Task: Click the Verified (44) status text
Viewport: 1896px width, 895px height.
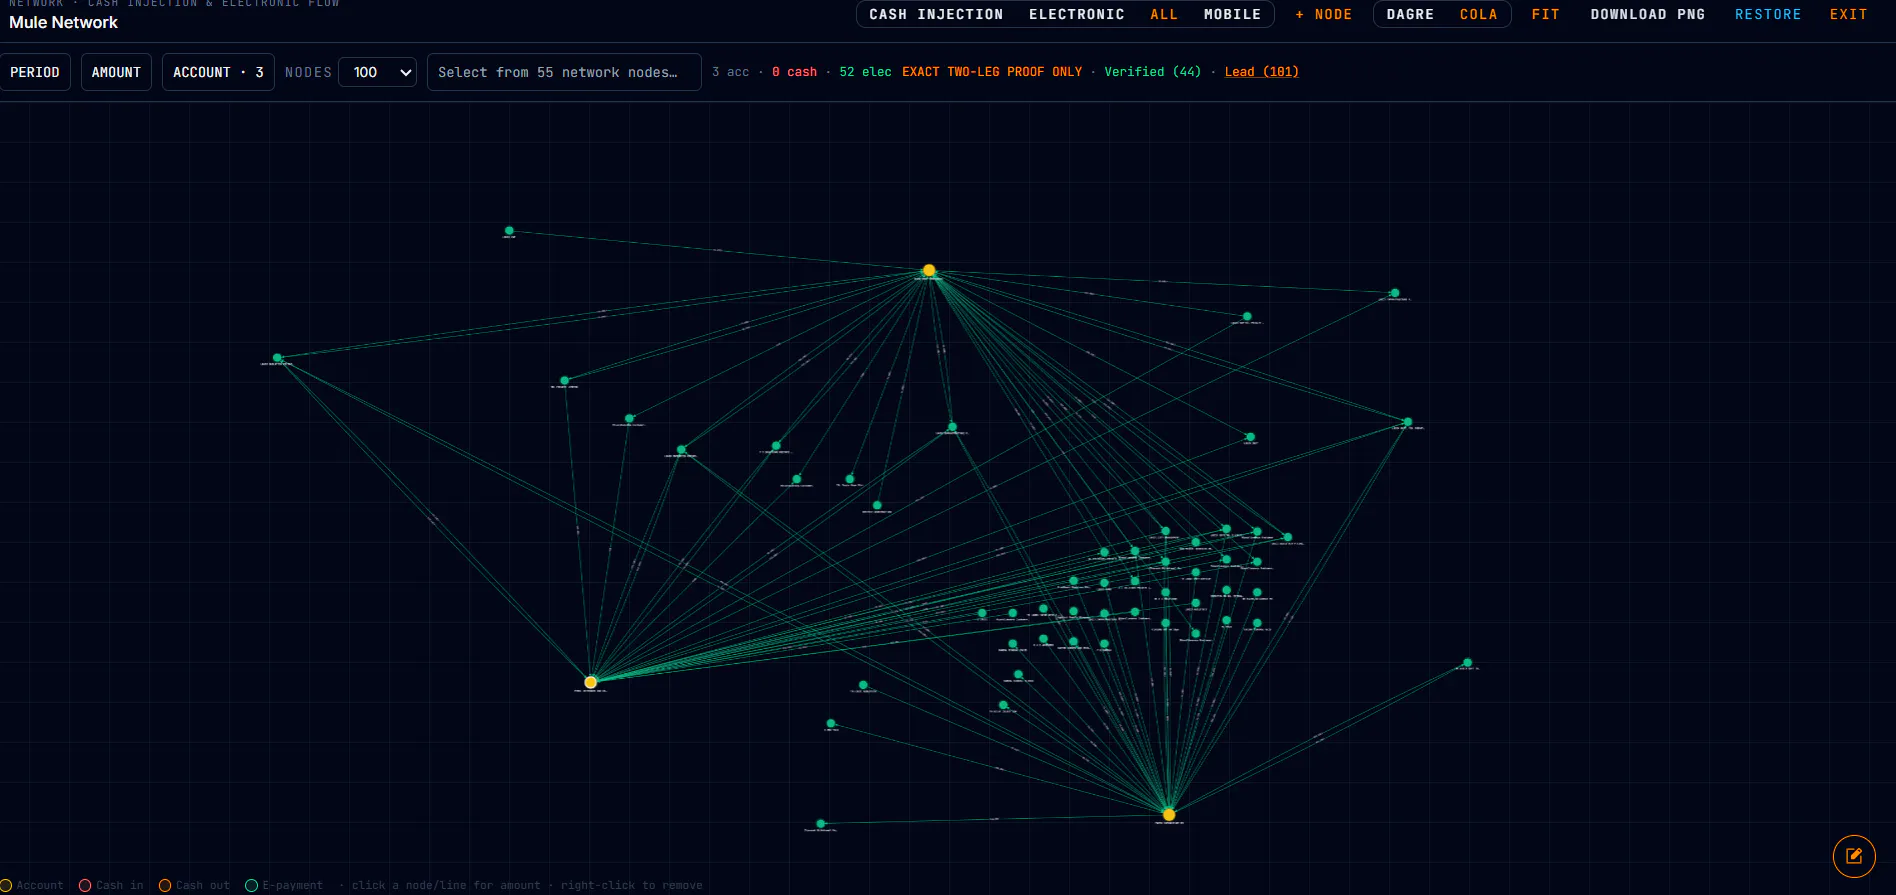Action: [1152, 72]
